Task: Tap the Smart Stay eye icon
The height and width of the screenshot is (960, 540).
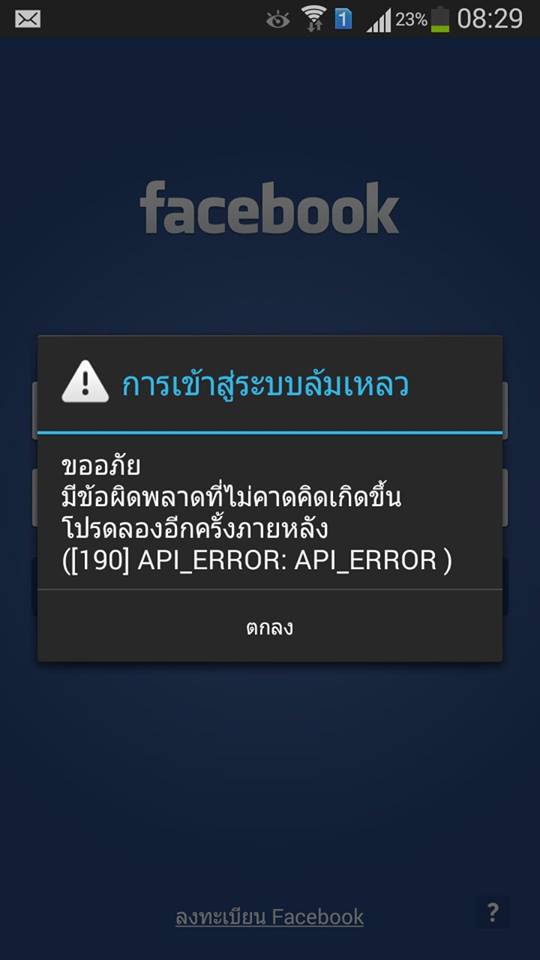Action: click(278, 20)
